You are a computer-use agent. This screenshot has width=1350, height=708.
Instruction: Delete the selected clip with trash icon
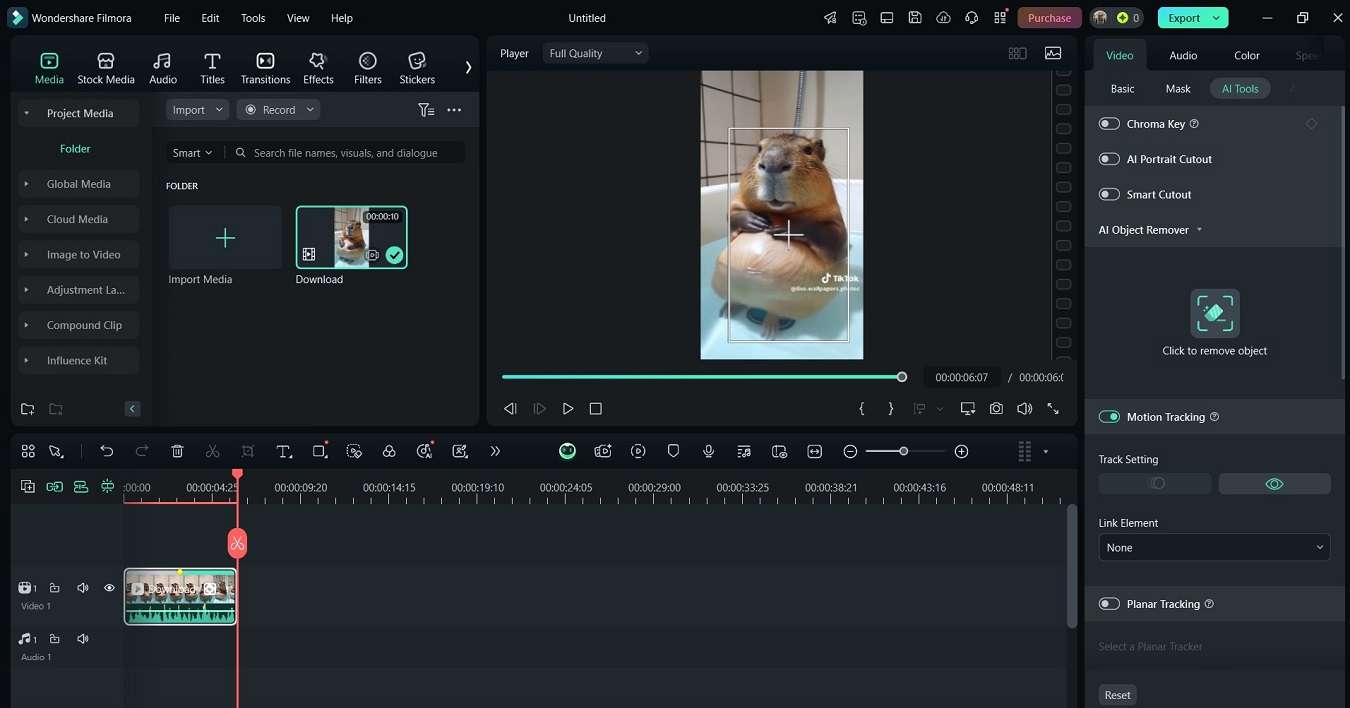coord(177,452)
